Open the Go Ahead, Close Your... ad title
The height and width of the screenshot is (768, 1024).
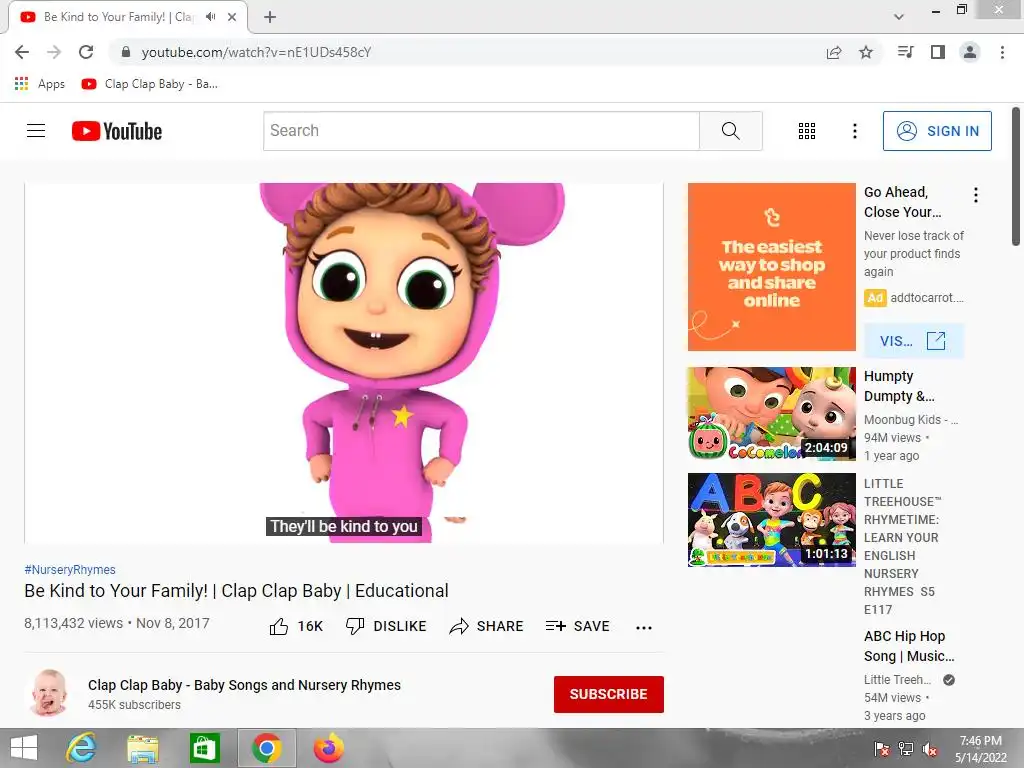pyautogui.click(x=903, y=202)
